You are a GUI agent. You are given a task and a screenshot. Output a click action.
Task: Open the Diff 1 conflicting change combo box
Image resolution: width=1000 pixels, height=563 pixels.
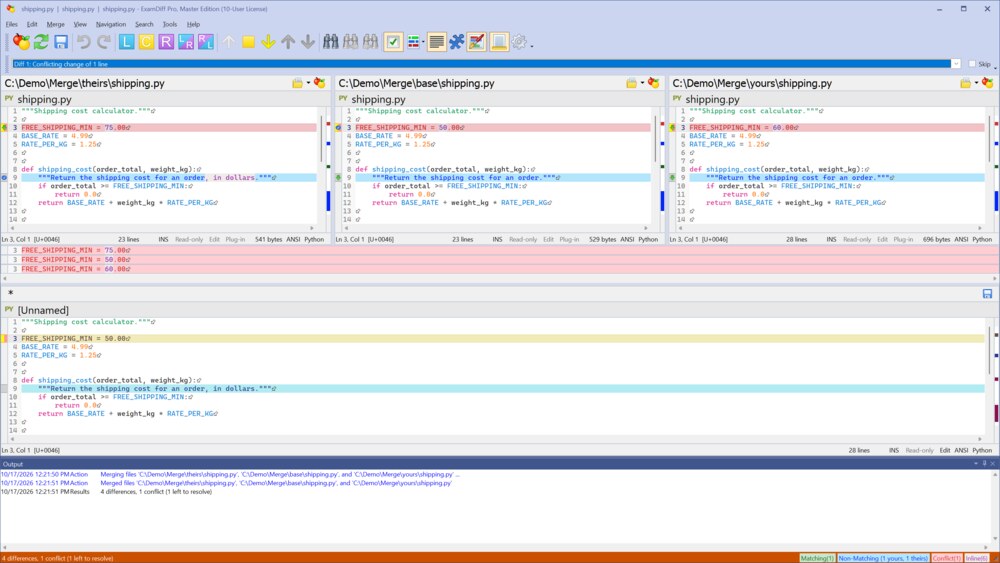(486, 64)
